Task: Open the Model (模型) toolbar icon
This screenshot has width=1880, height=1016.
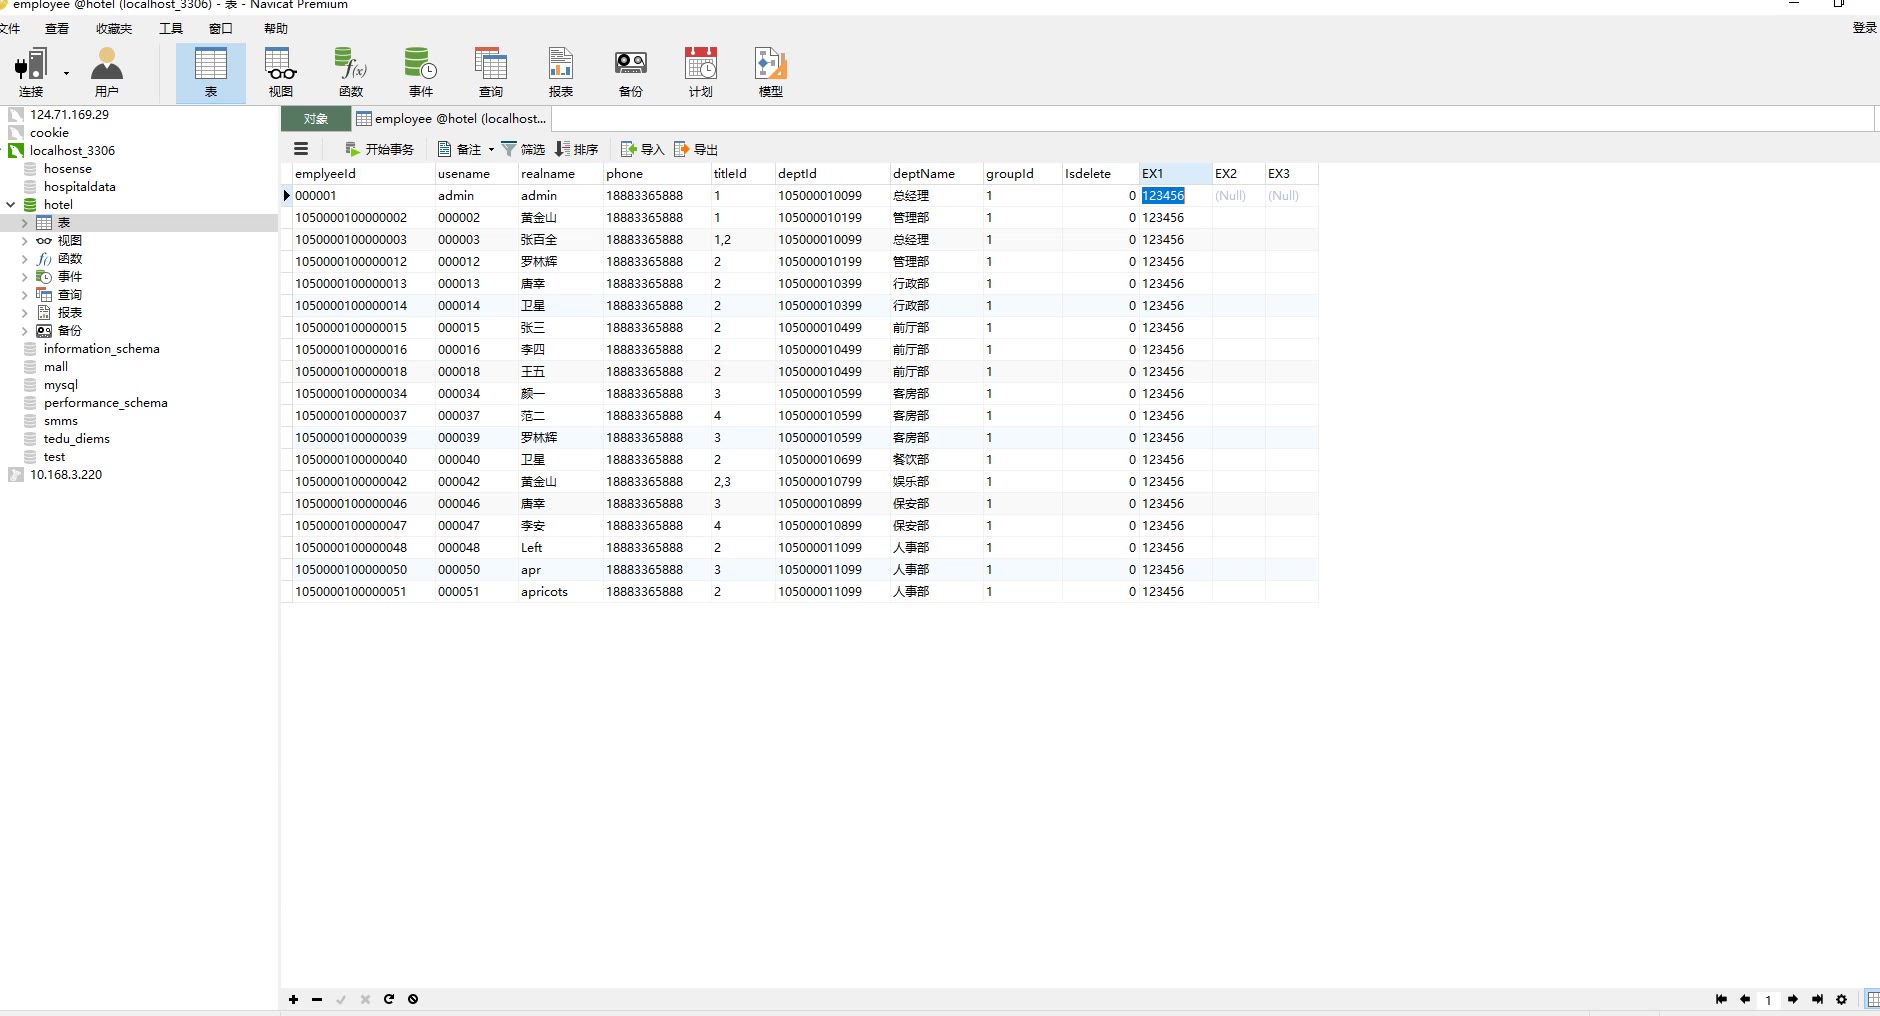Action: (770, 66)
